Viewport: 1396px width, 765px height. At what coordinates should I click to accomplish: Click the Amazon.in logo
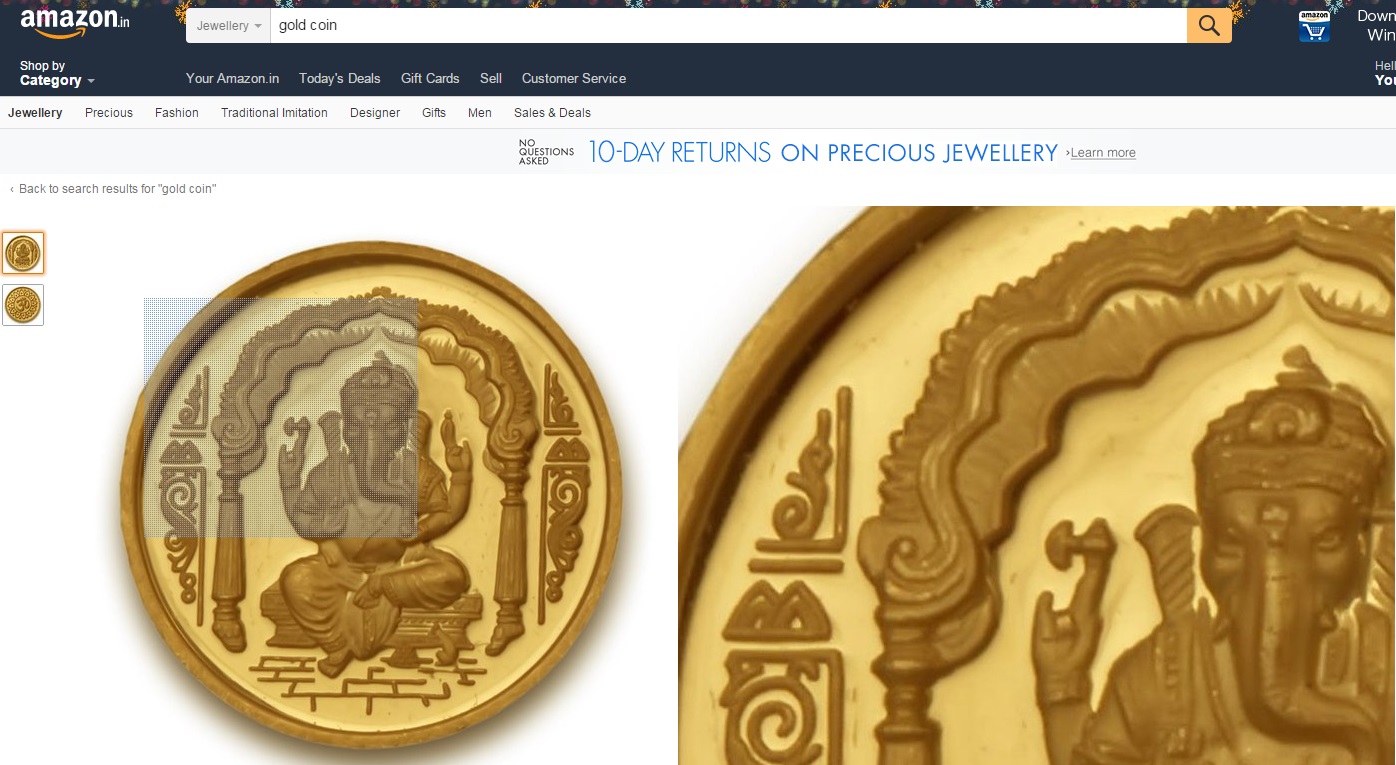coord(75,22)
